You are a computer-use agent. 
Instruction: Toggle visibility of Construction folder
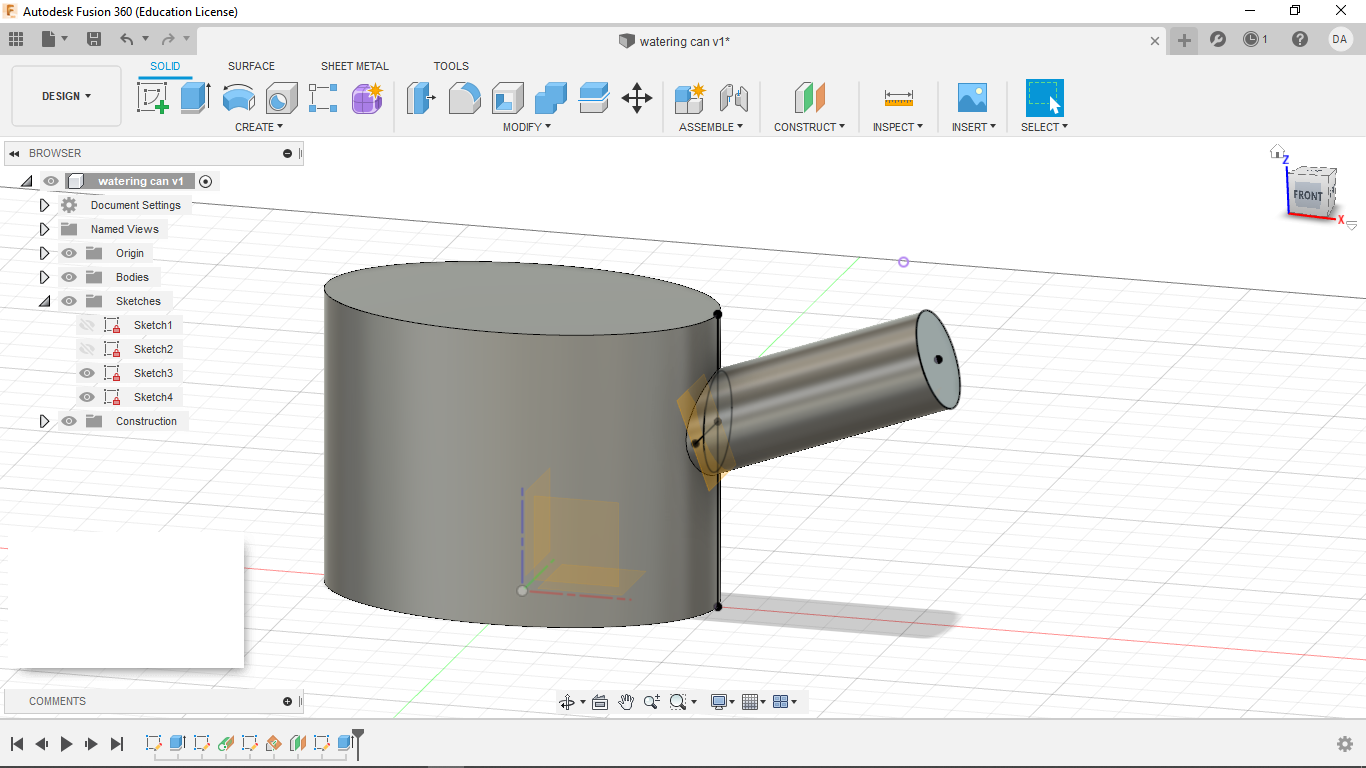pos(69,421)
